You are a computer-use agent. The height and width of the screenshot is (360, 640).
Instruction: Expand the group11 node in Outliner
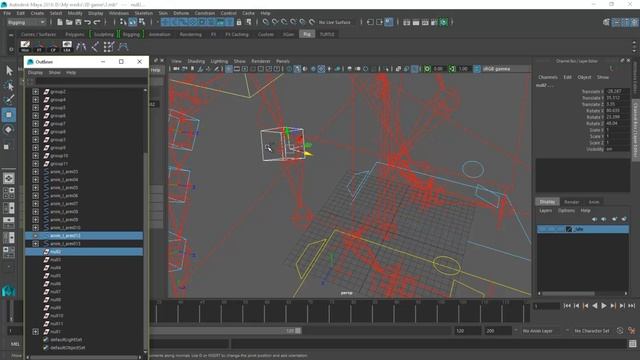pyautogui.click(x=36, y=164)
